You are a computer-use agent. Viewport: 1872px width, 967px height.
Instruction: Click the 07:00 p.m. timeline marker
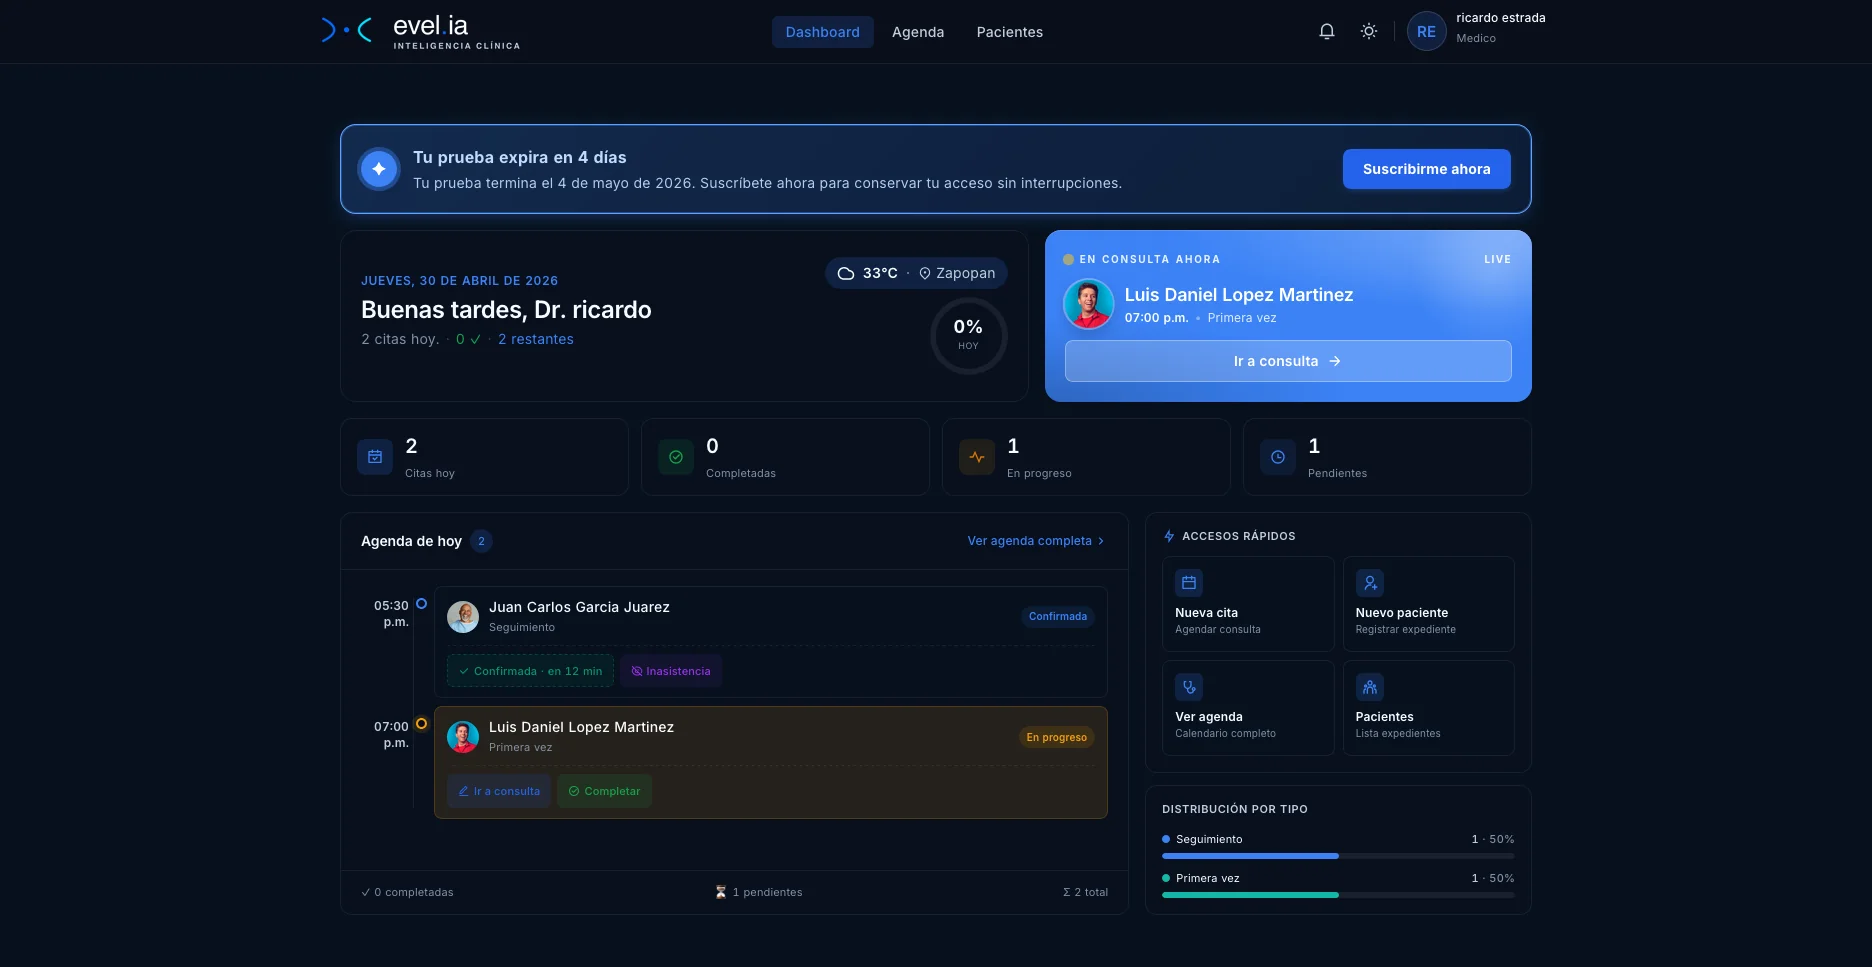click(x=421, y=724)
